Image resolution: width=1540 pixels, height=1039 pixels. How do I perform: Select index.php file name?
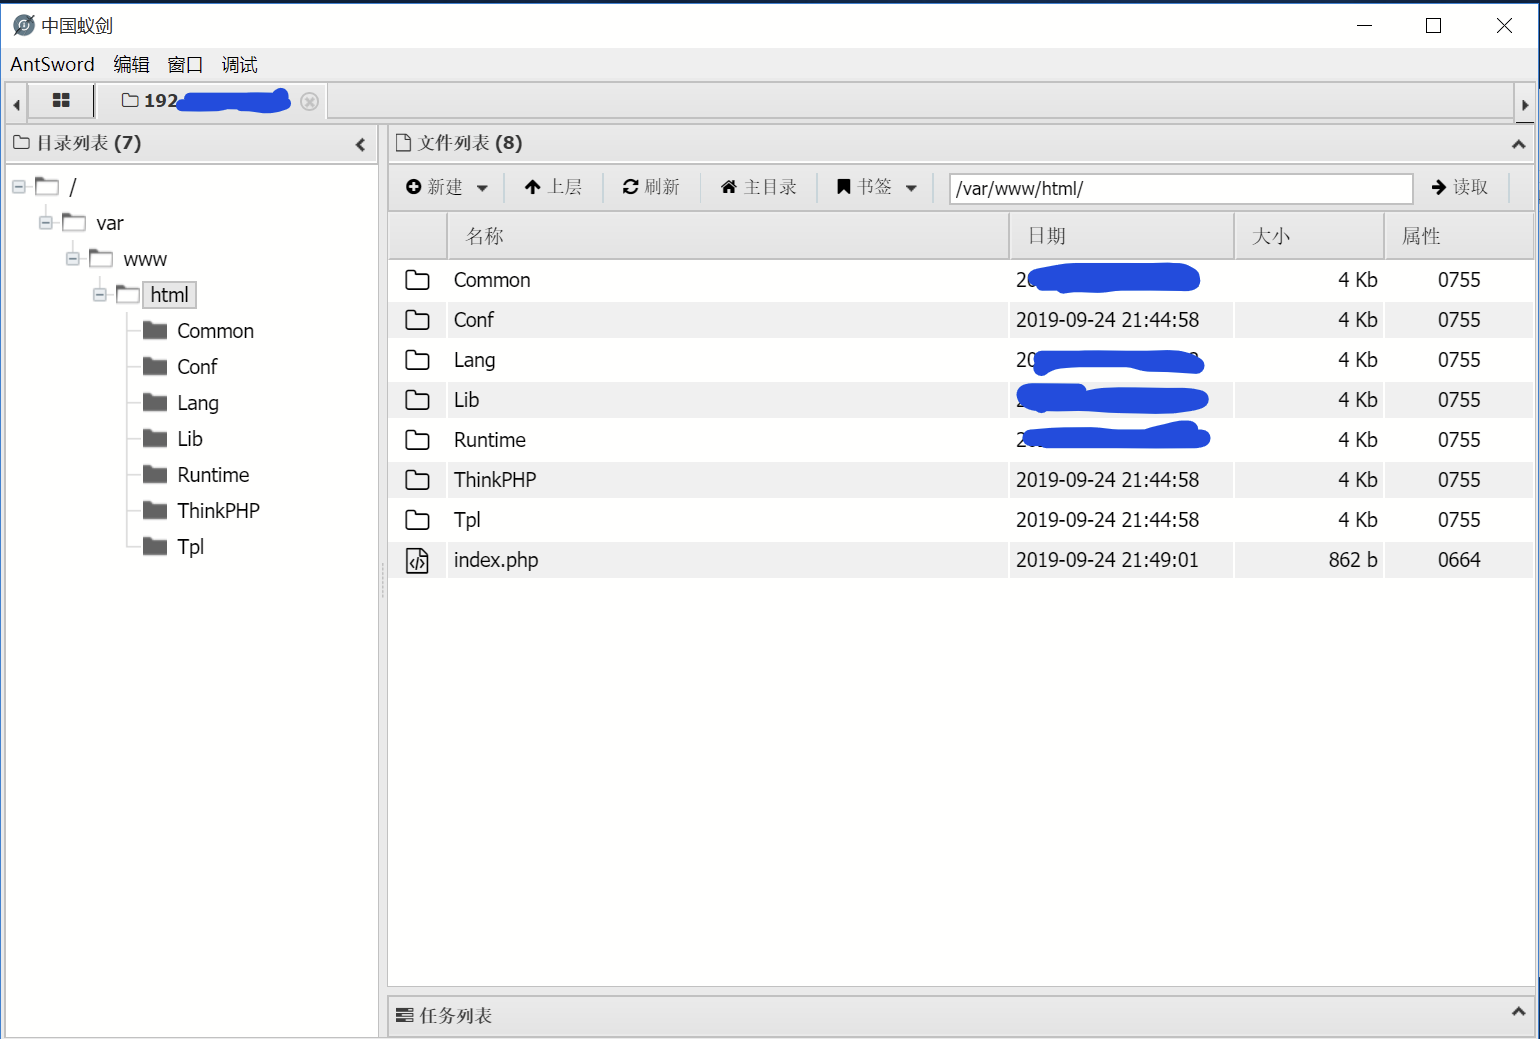point(496,560)
